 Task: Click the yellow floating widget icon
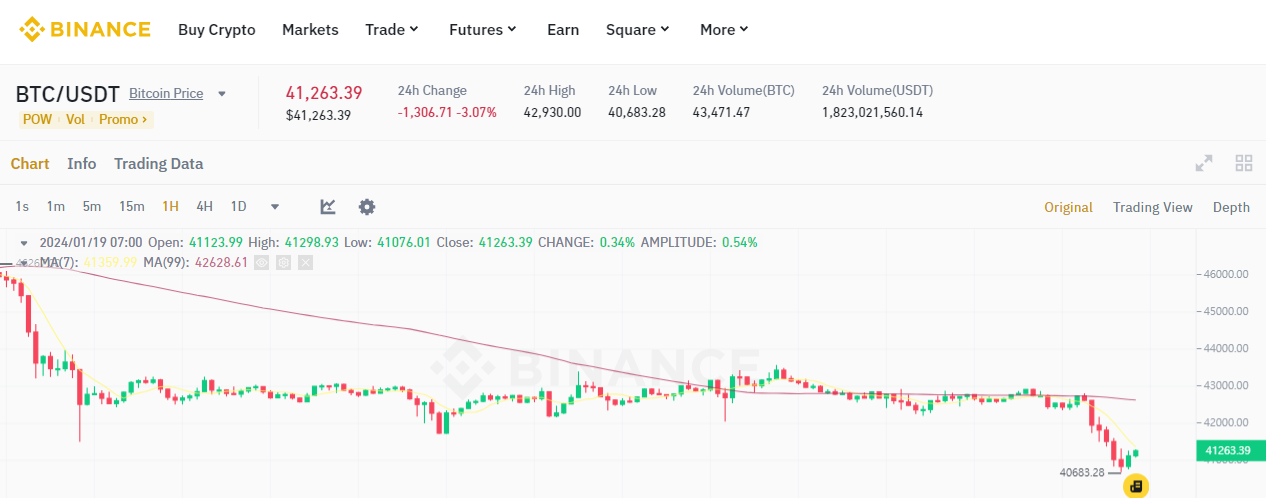[x=1136, y=486]
